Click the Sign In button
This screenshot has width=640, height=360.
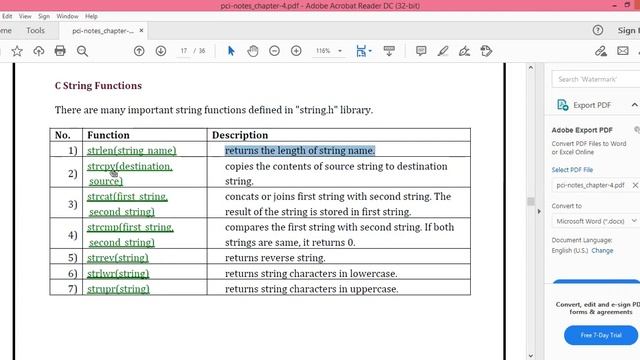pos(629,30)
